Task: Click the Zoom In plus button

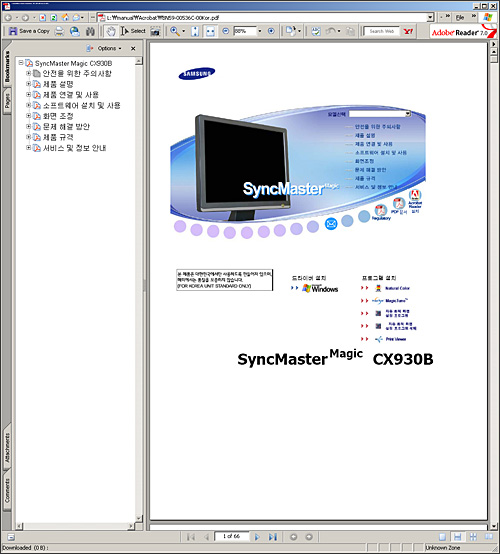Action: click(271, 31)
